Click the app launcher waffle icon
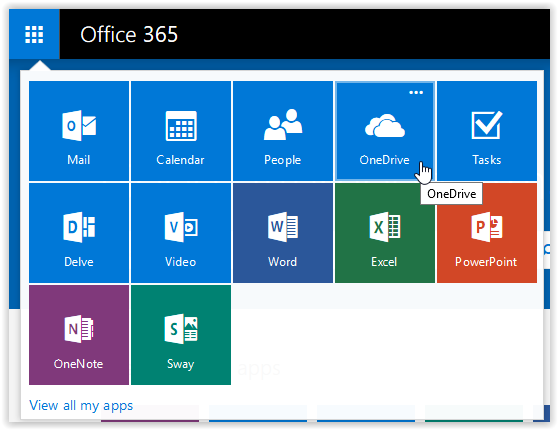Screen dimensions: 558x430 coord(34,34)
